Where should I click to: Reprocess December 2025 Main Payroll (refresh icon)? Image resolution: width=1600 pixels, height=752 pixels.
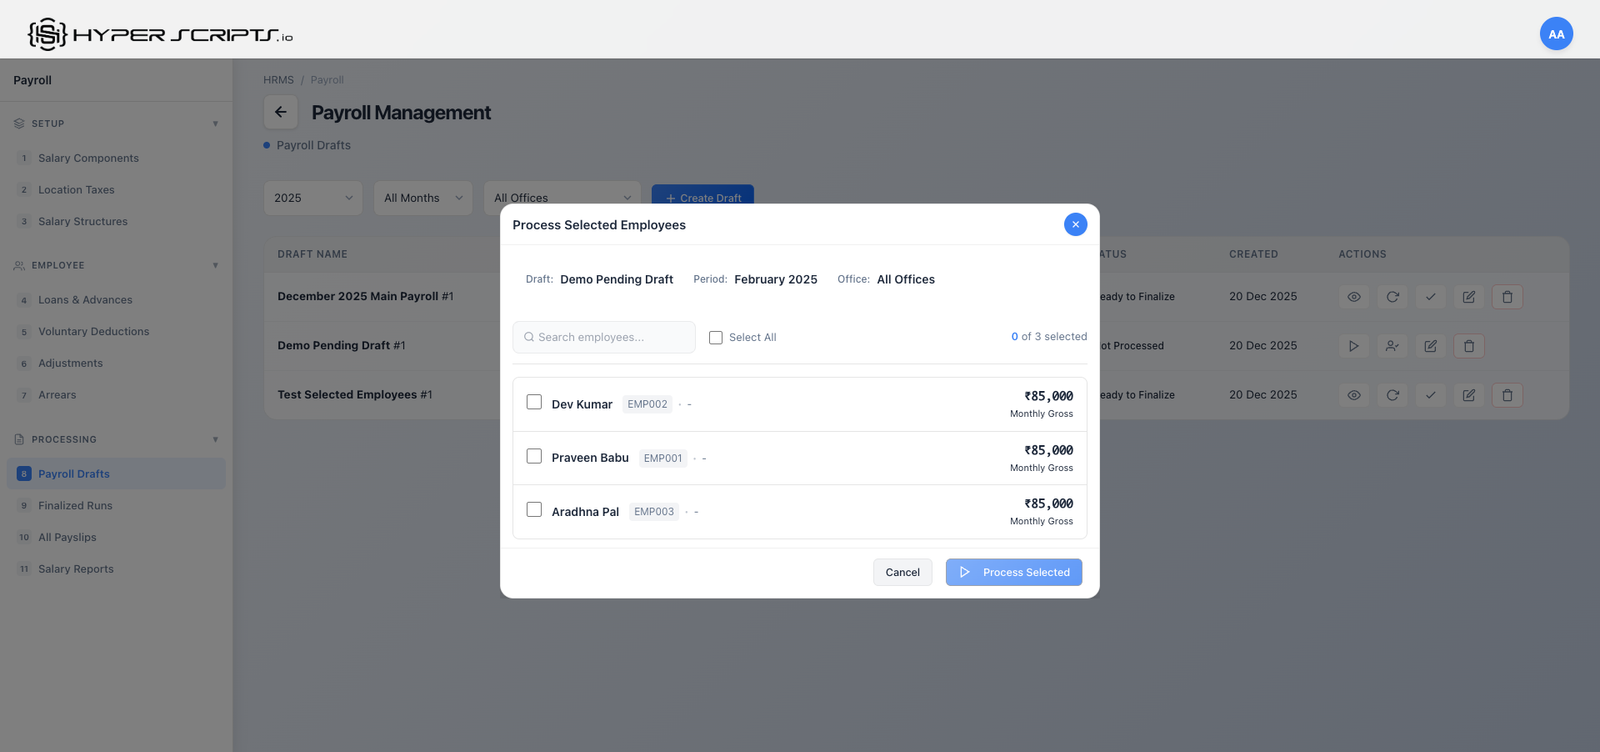coord(1392,297)
